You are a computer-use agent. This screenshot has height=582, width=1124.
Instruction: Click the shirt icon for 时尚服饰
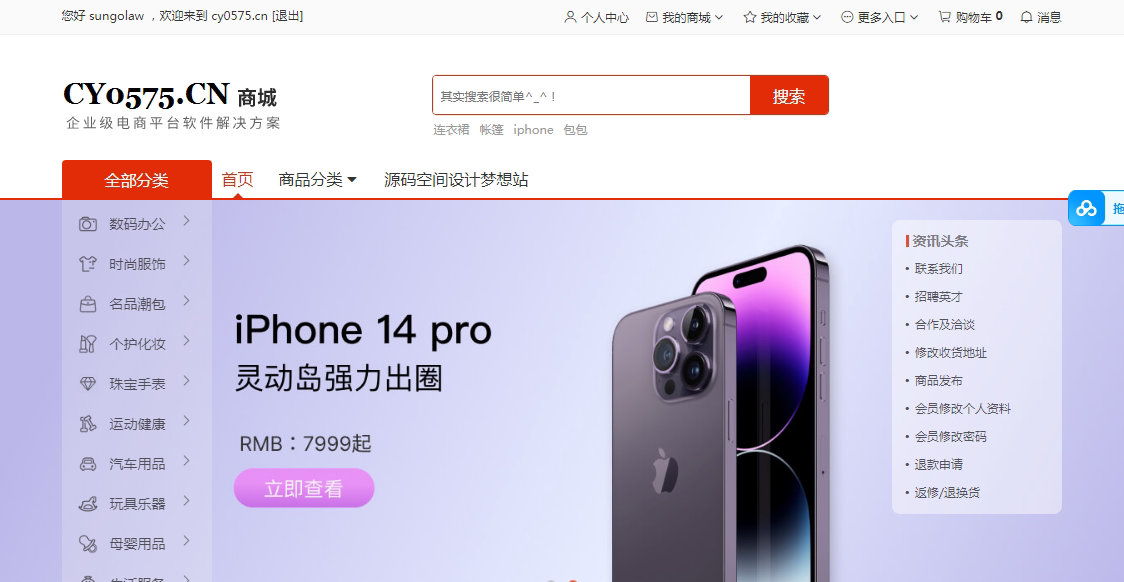(x=87, y=264)
